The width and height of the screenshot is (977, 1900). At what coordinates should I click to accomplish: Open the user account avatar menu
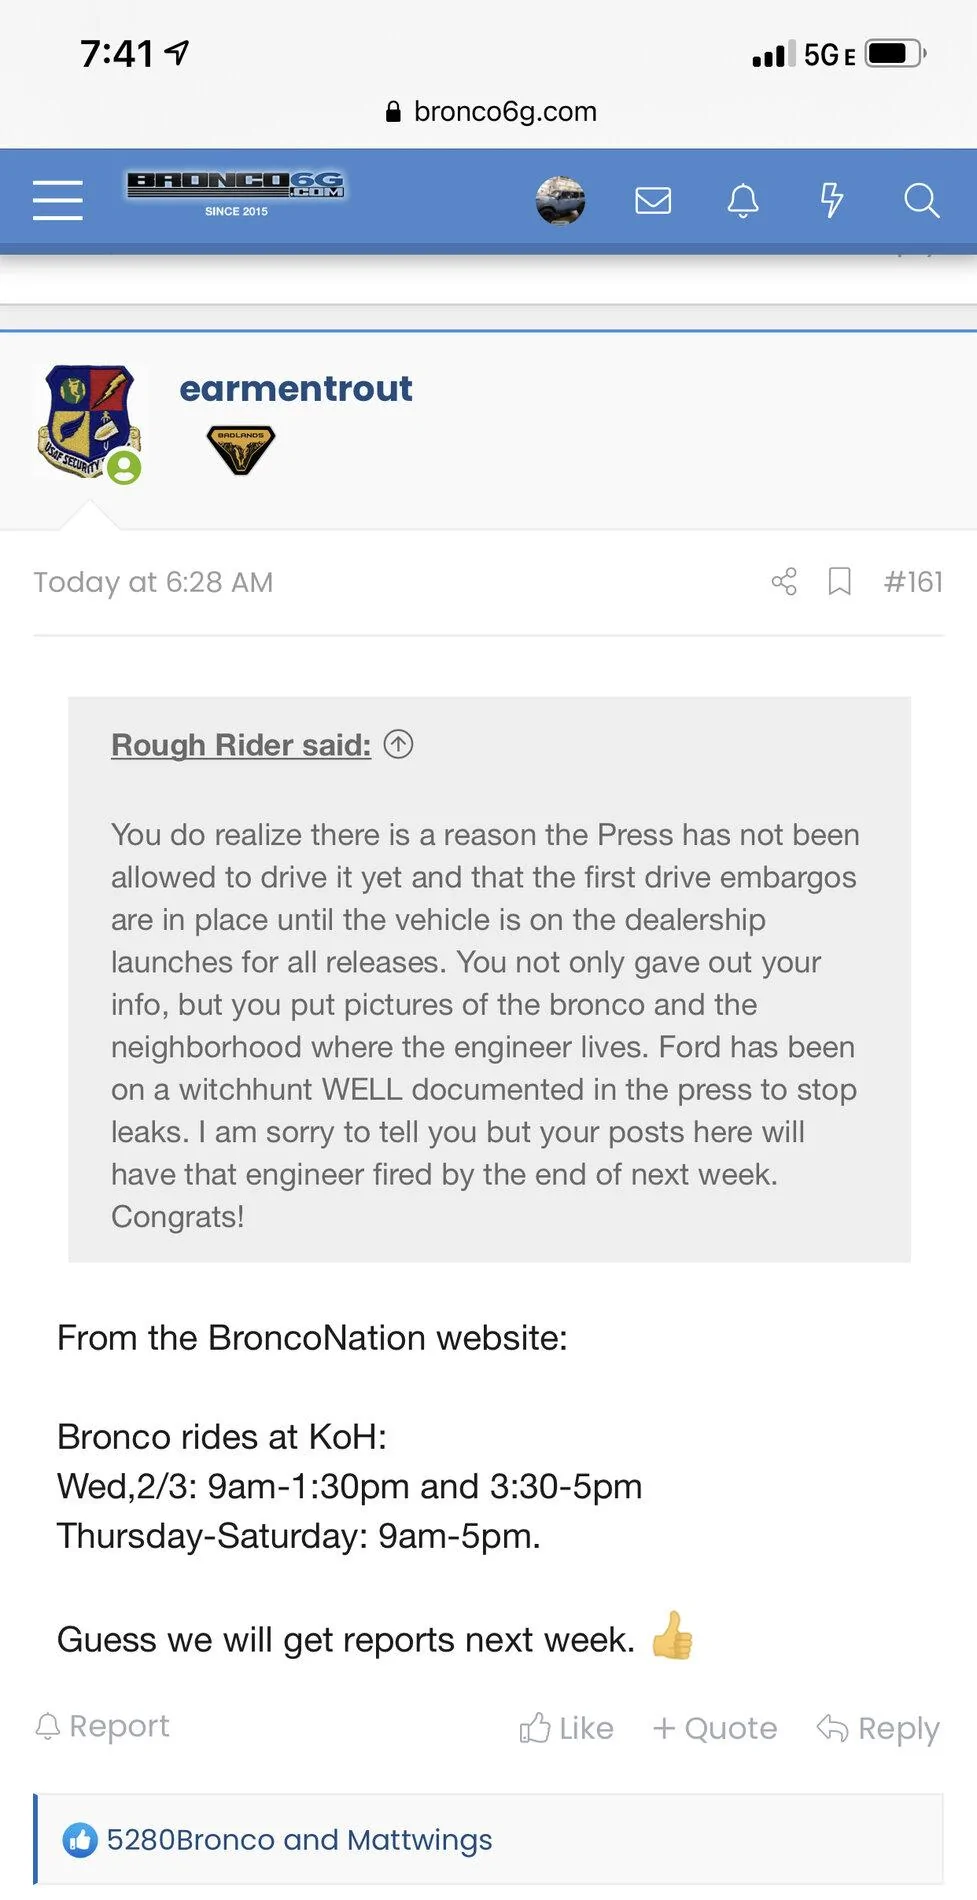pos(560,200)
